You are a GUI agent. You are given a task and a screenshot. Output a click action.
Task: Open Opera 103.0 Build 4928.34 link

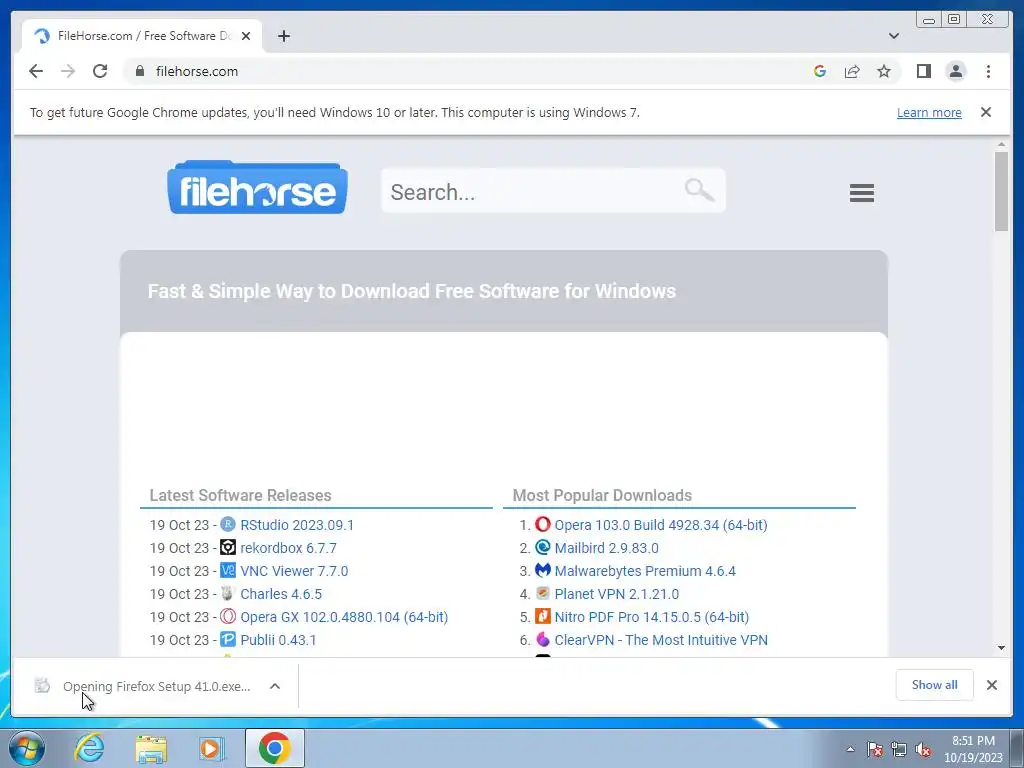point(660,525)
